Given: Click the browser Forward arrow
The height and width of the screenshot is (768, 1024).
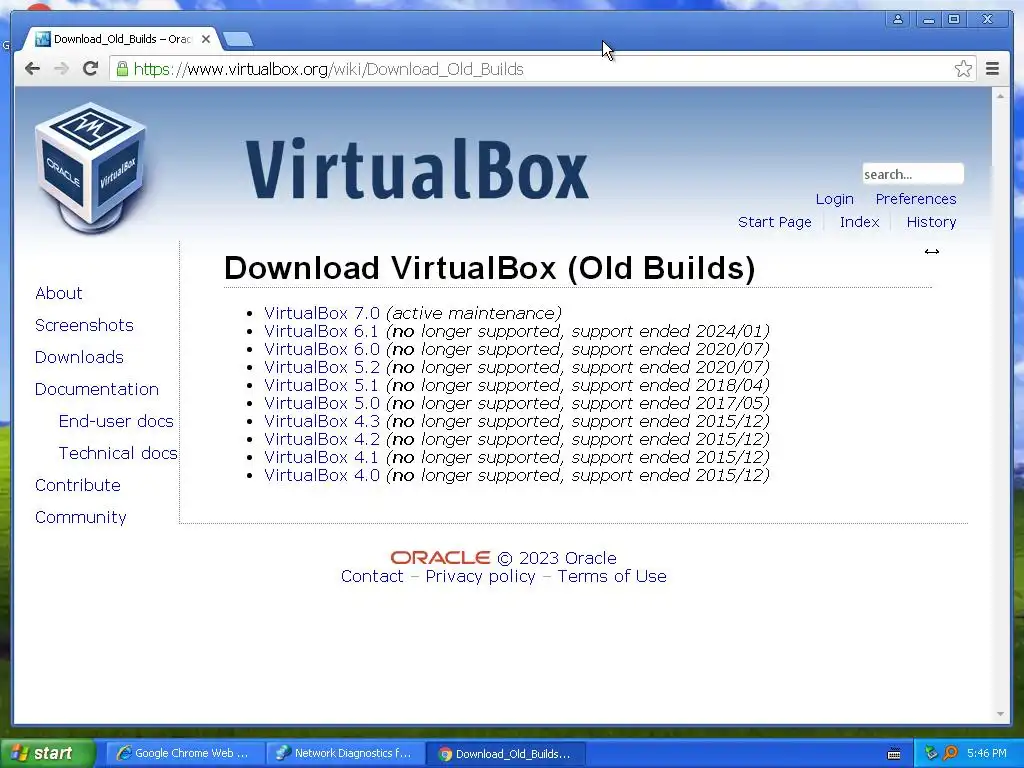Looking at the screenshot, I should [61, 69].
